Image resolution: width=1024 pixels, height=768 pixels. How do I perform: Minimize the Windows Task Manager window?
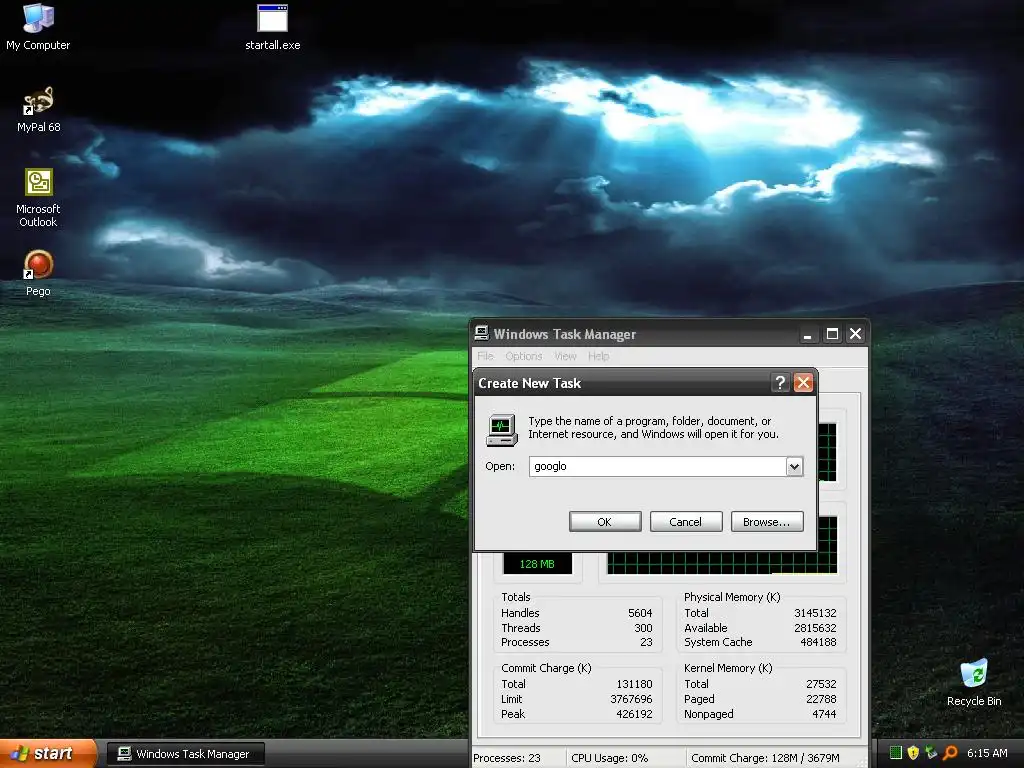(808, 334)
